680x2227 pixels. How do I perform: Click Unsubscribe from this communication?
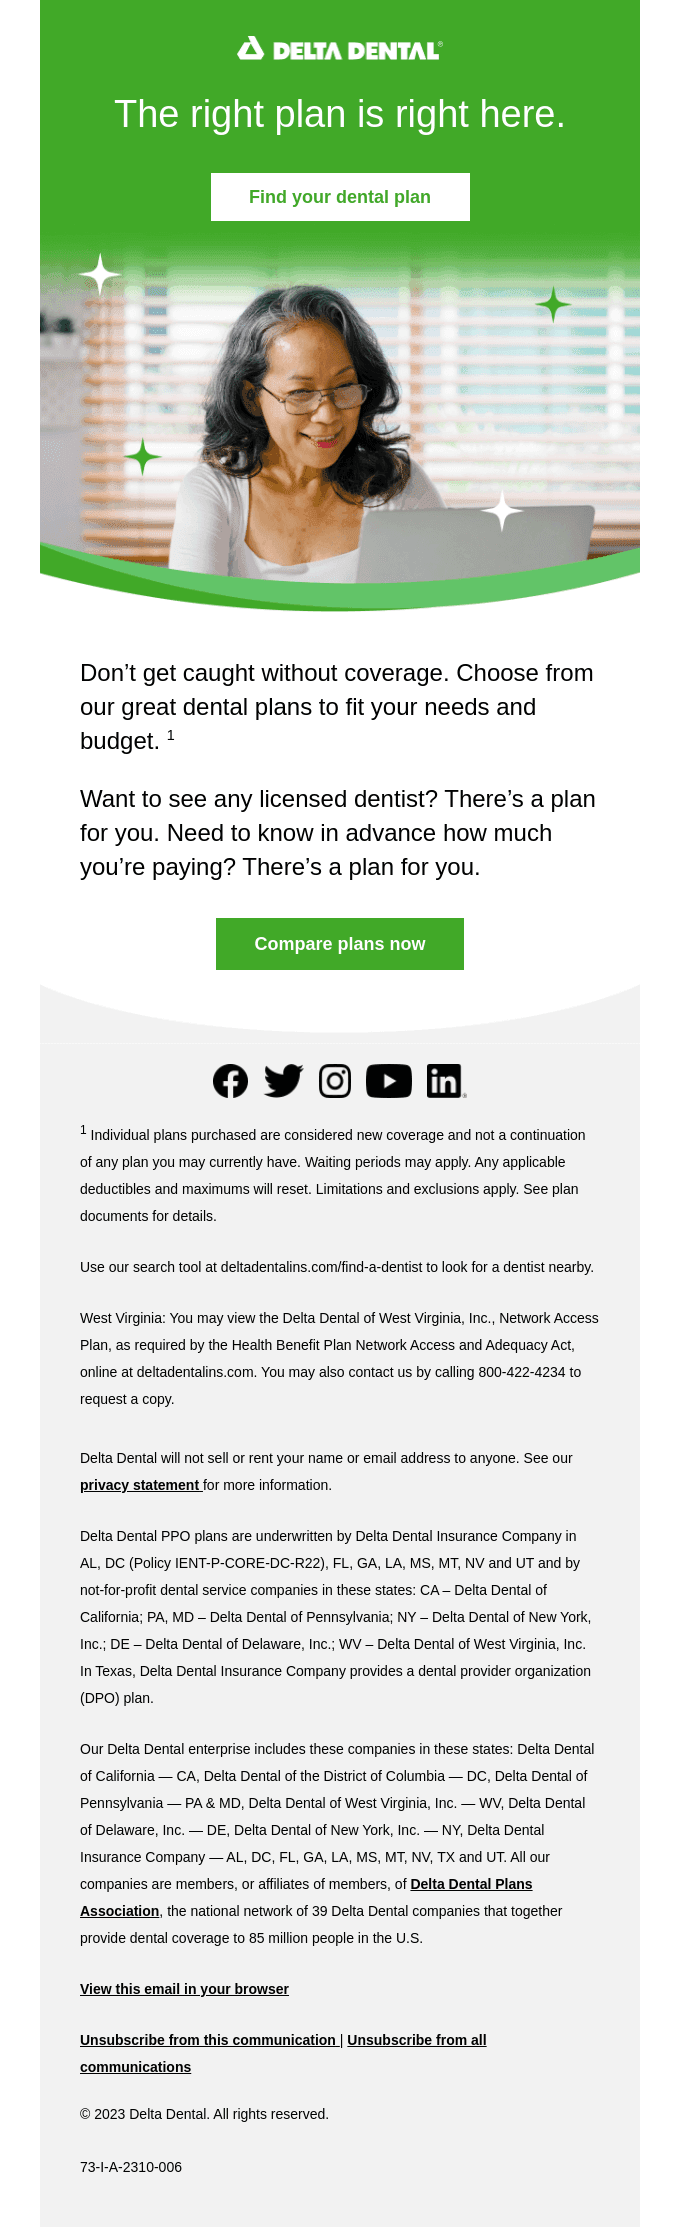(208, 2040)
